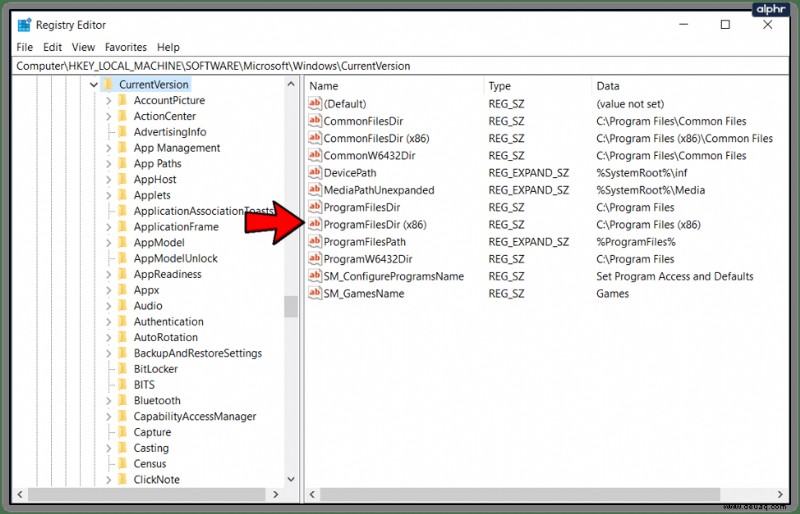Click the folder icon of Capture key
This screenshot has height=514, width=800.
coord(122,432)
